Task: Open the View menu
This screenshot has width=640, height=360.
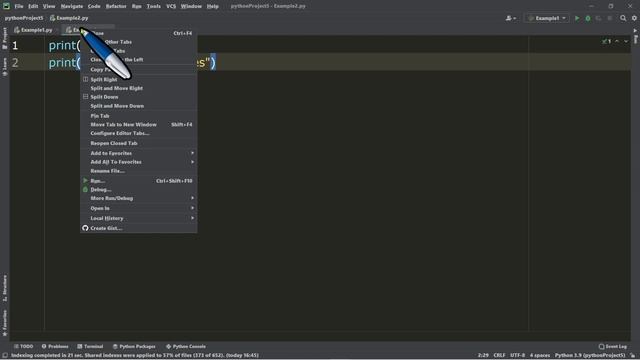Action: (x=49, y=6)
